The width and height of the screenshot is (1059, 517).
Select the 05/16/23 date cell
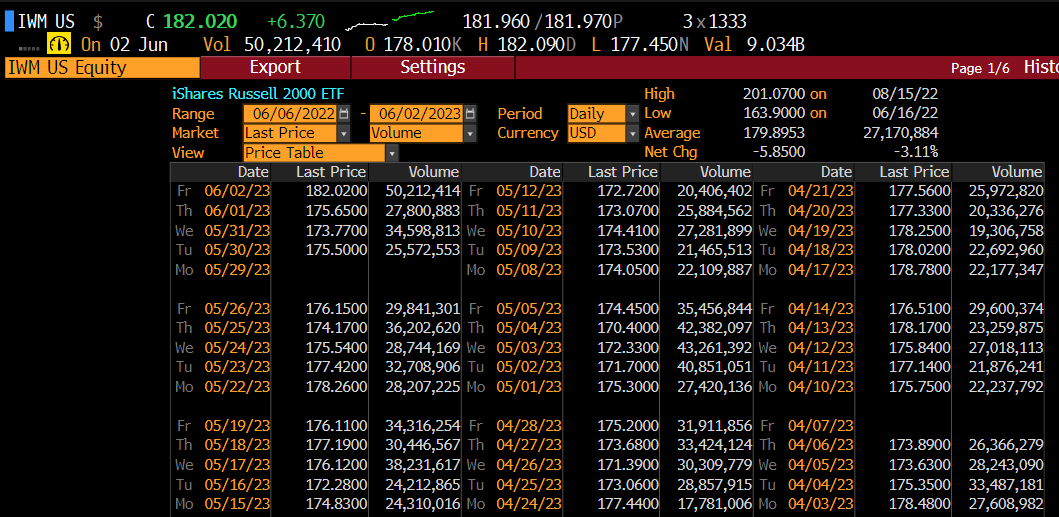click(x=237, y=485)
